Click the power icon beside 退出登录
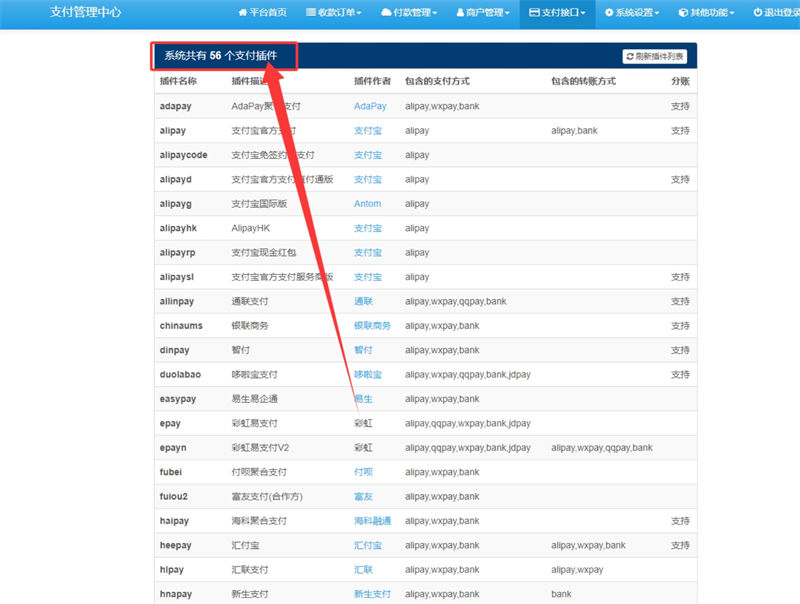The height and width of the screenshot is (604, 800). click(756, 13)
